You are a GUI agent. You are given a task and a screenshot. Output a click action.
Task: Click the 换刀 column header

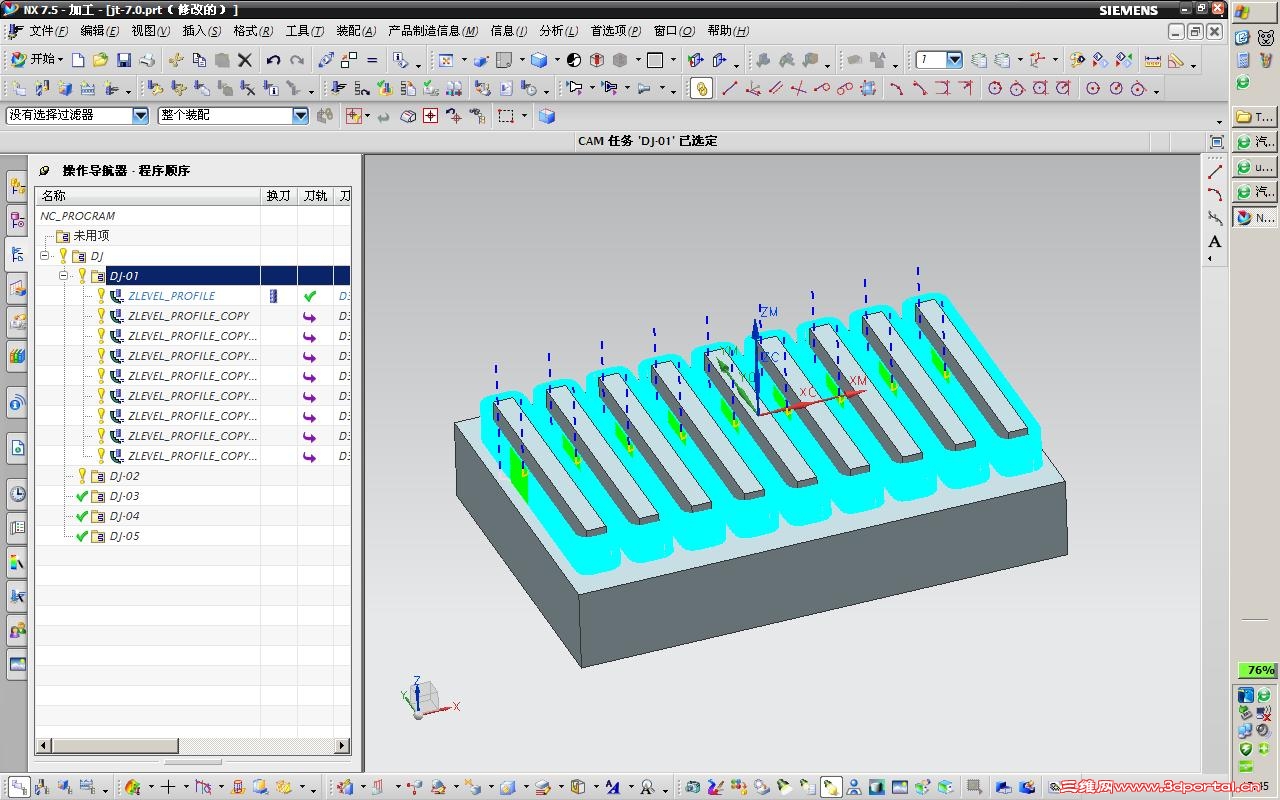pos(279,196)
